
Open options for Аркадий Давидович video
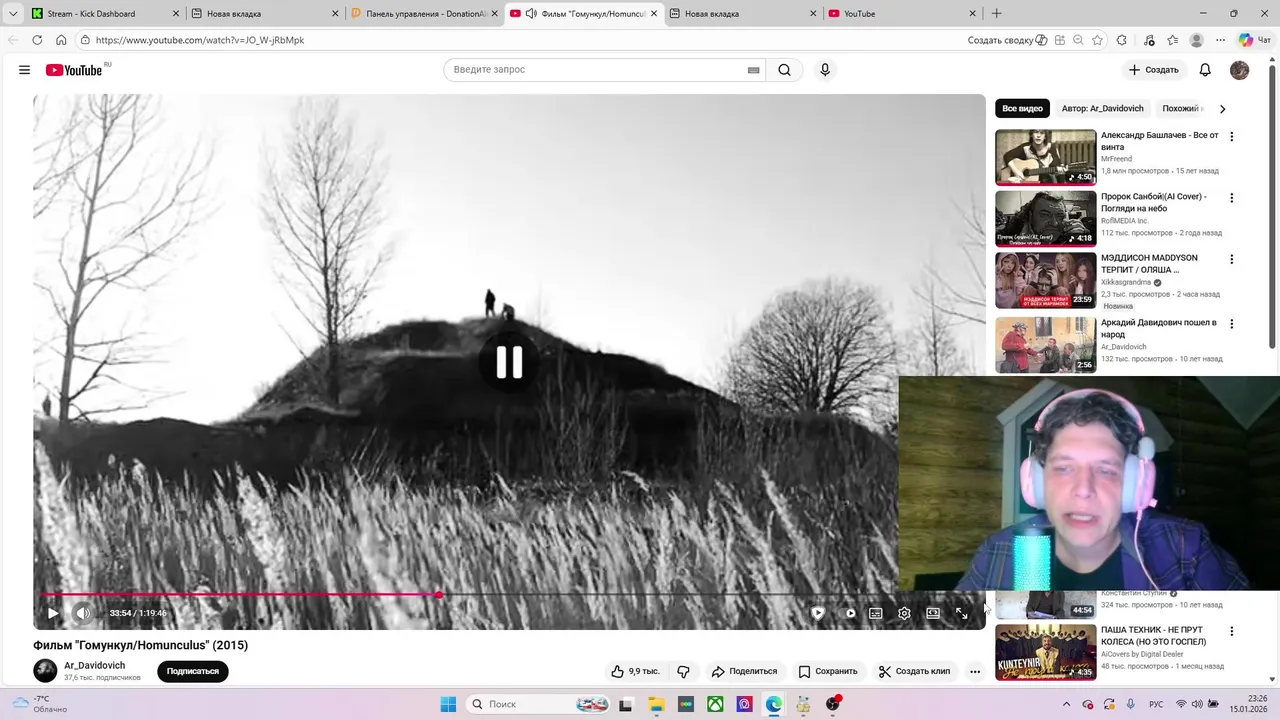(1232, 324)
